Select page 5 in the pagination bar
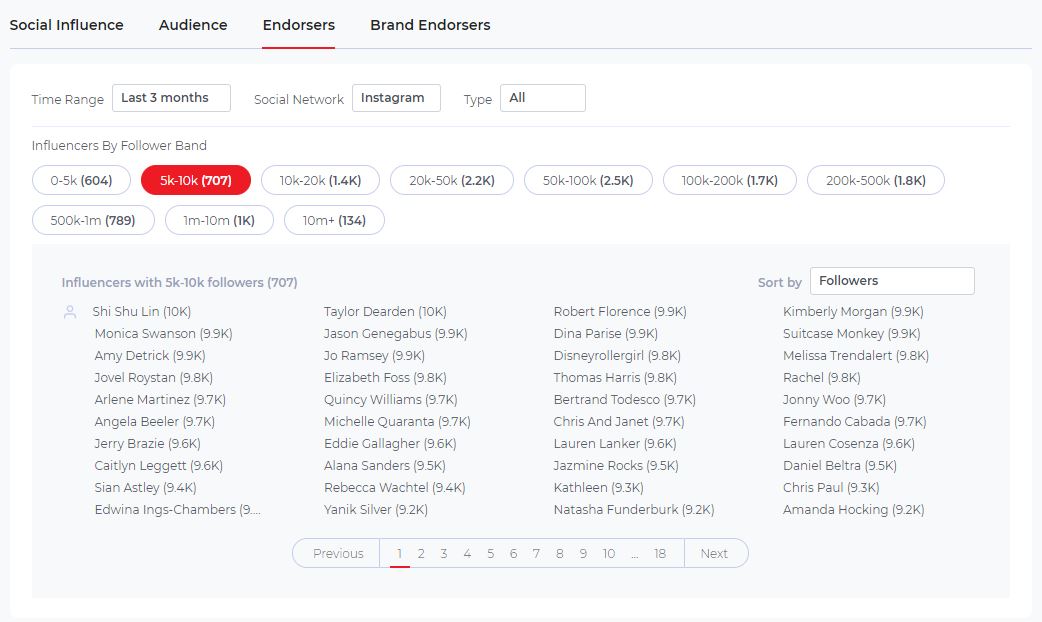The image size is (1042, 622). (x=490, y=553)
